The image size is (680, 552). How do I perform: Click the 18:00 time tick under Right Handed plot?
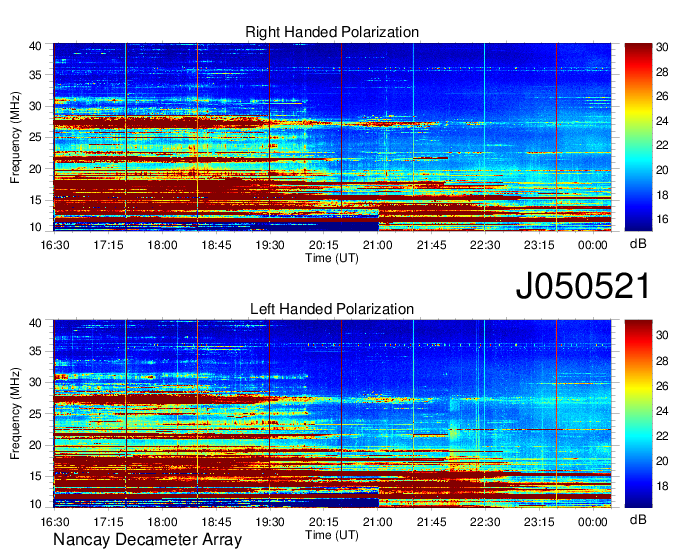[162, 245]
